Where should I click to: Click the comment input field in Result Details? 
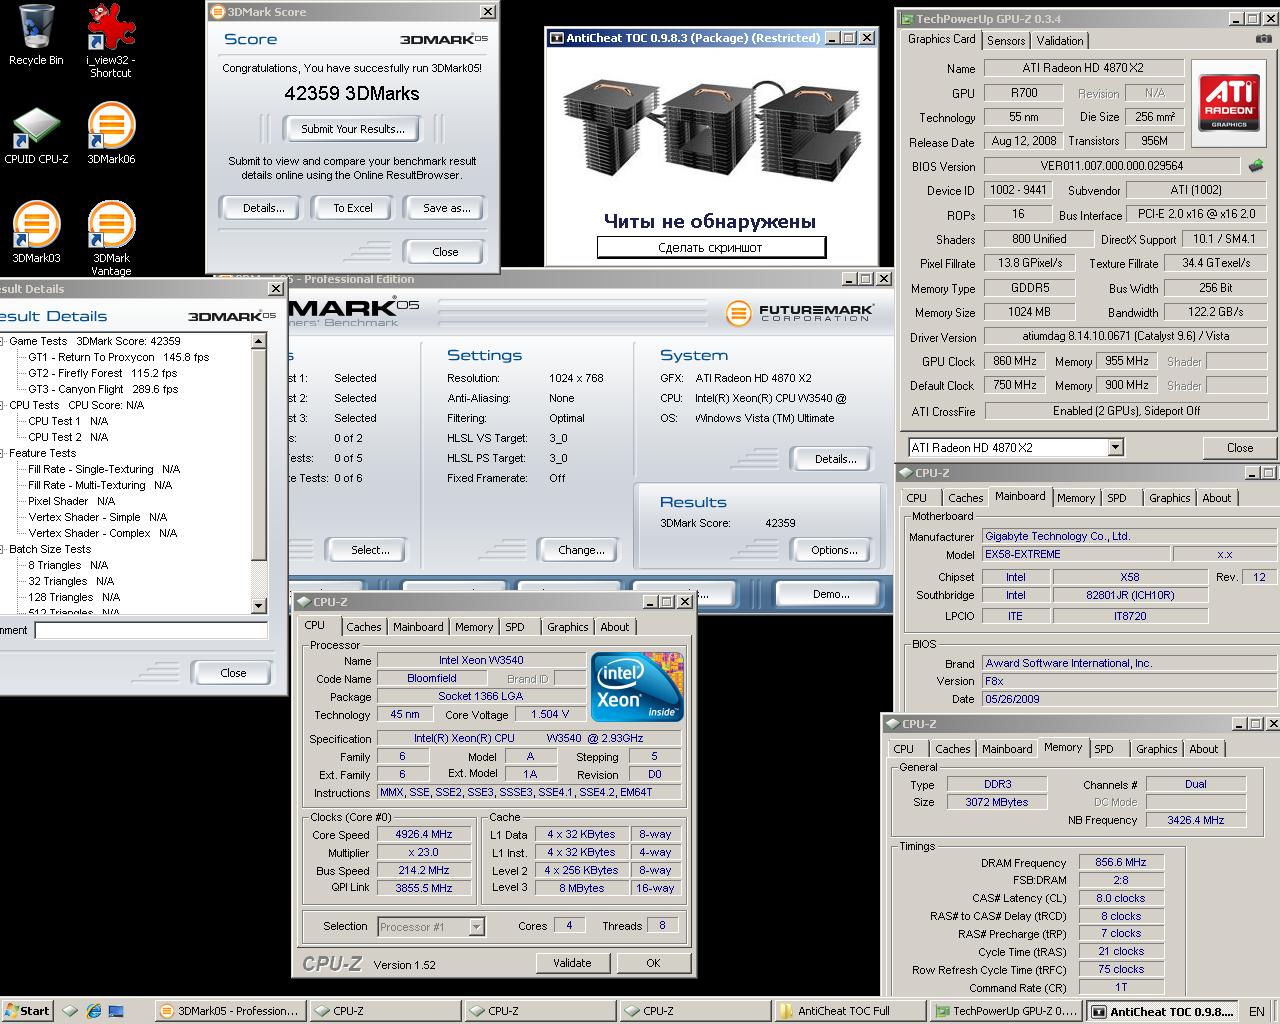coord(151,630)
